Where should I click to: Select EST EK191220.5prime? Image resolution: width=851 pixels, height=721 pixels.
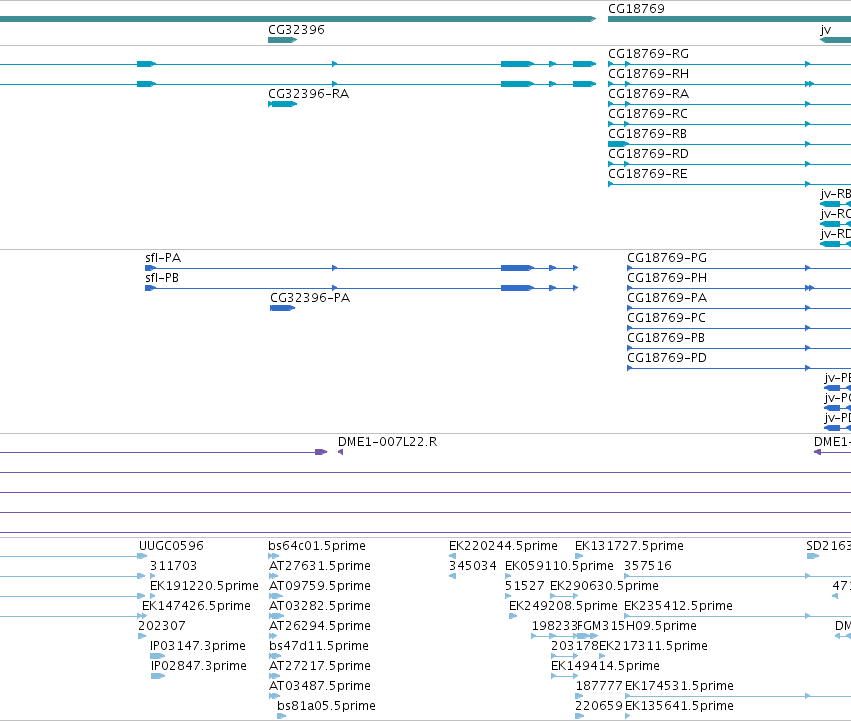[x=205, y=586]
